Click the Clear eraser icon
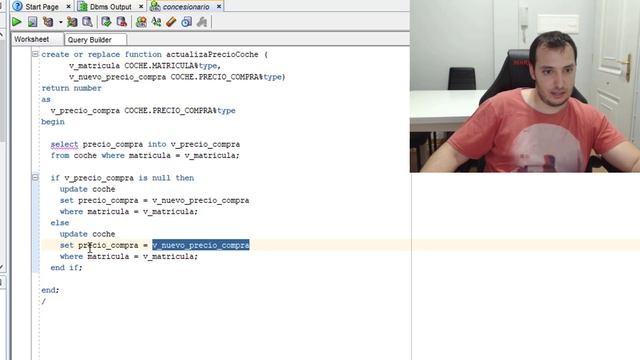This screenshot has width=640, height=360. [171, 22]
